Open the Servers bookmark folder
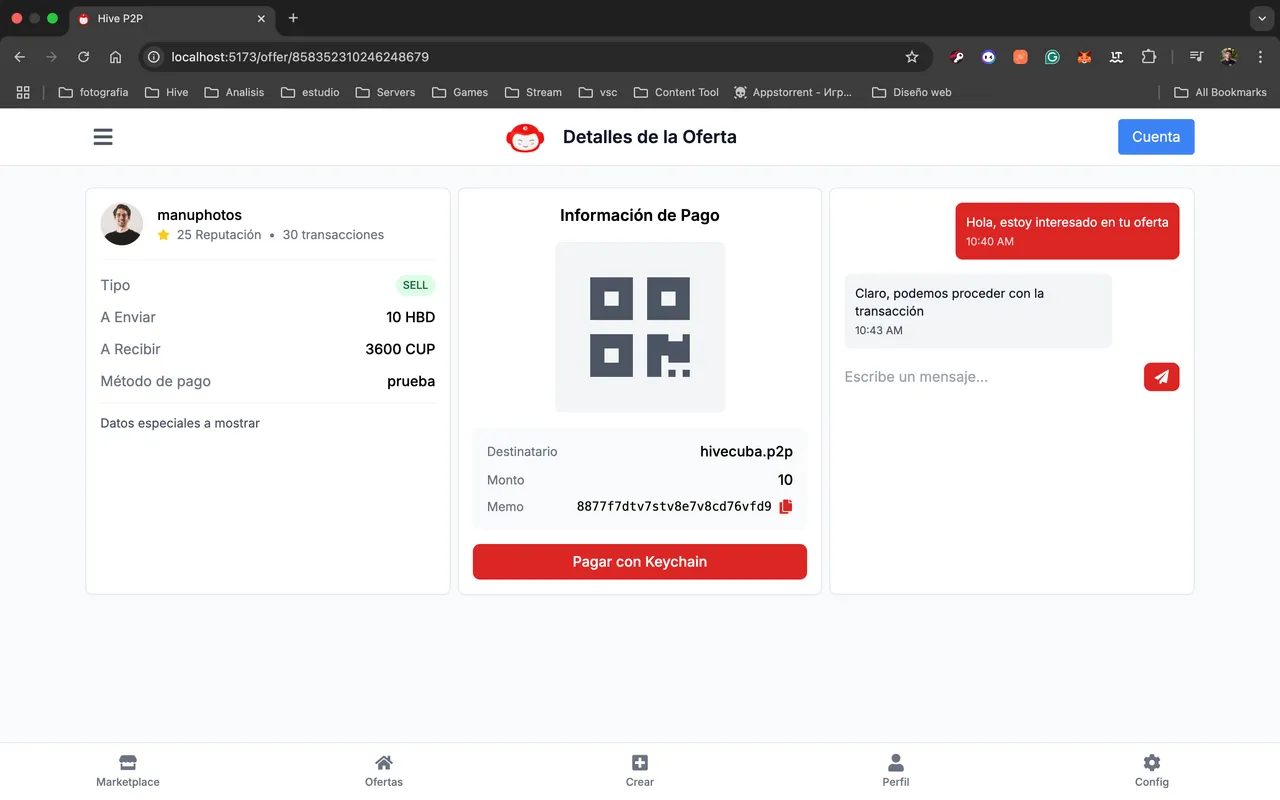The image size is (1280, 800). (x=385, y=92)
